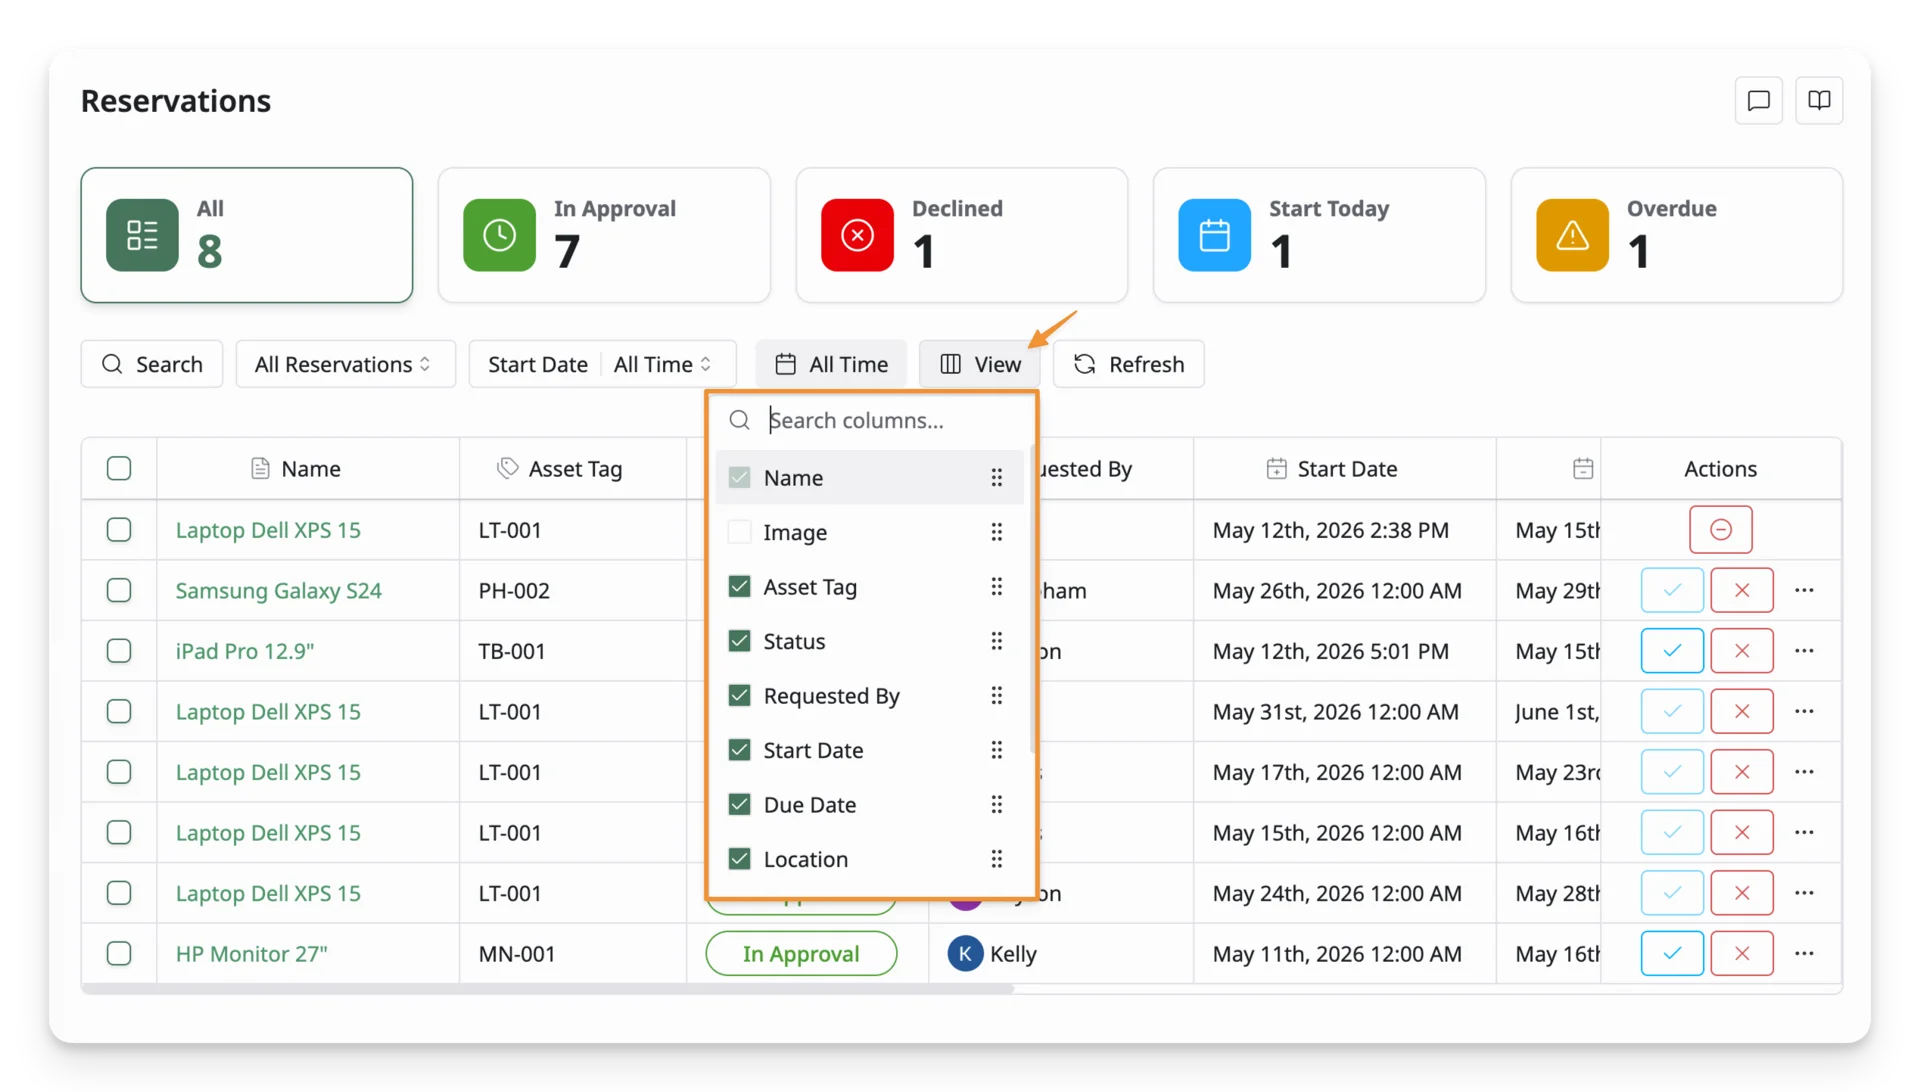This screenshot has height=1092, width=1920.
Task: Click the green In Approval clock icon
Action: [499, 235]
